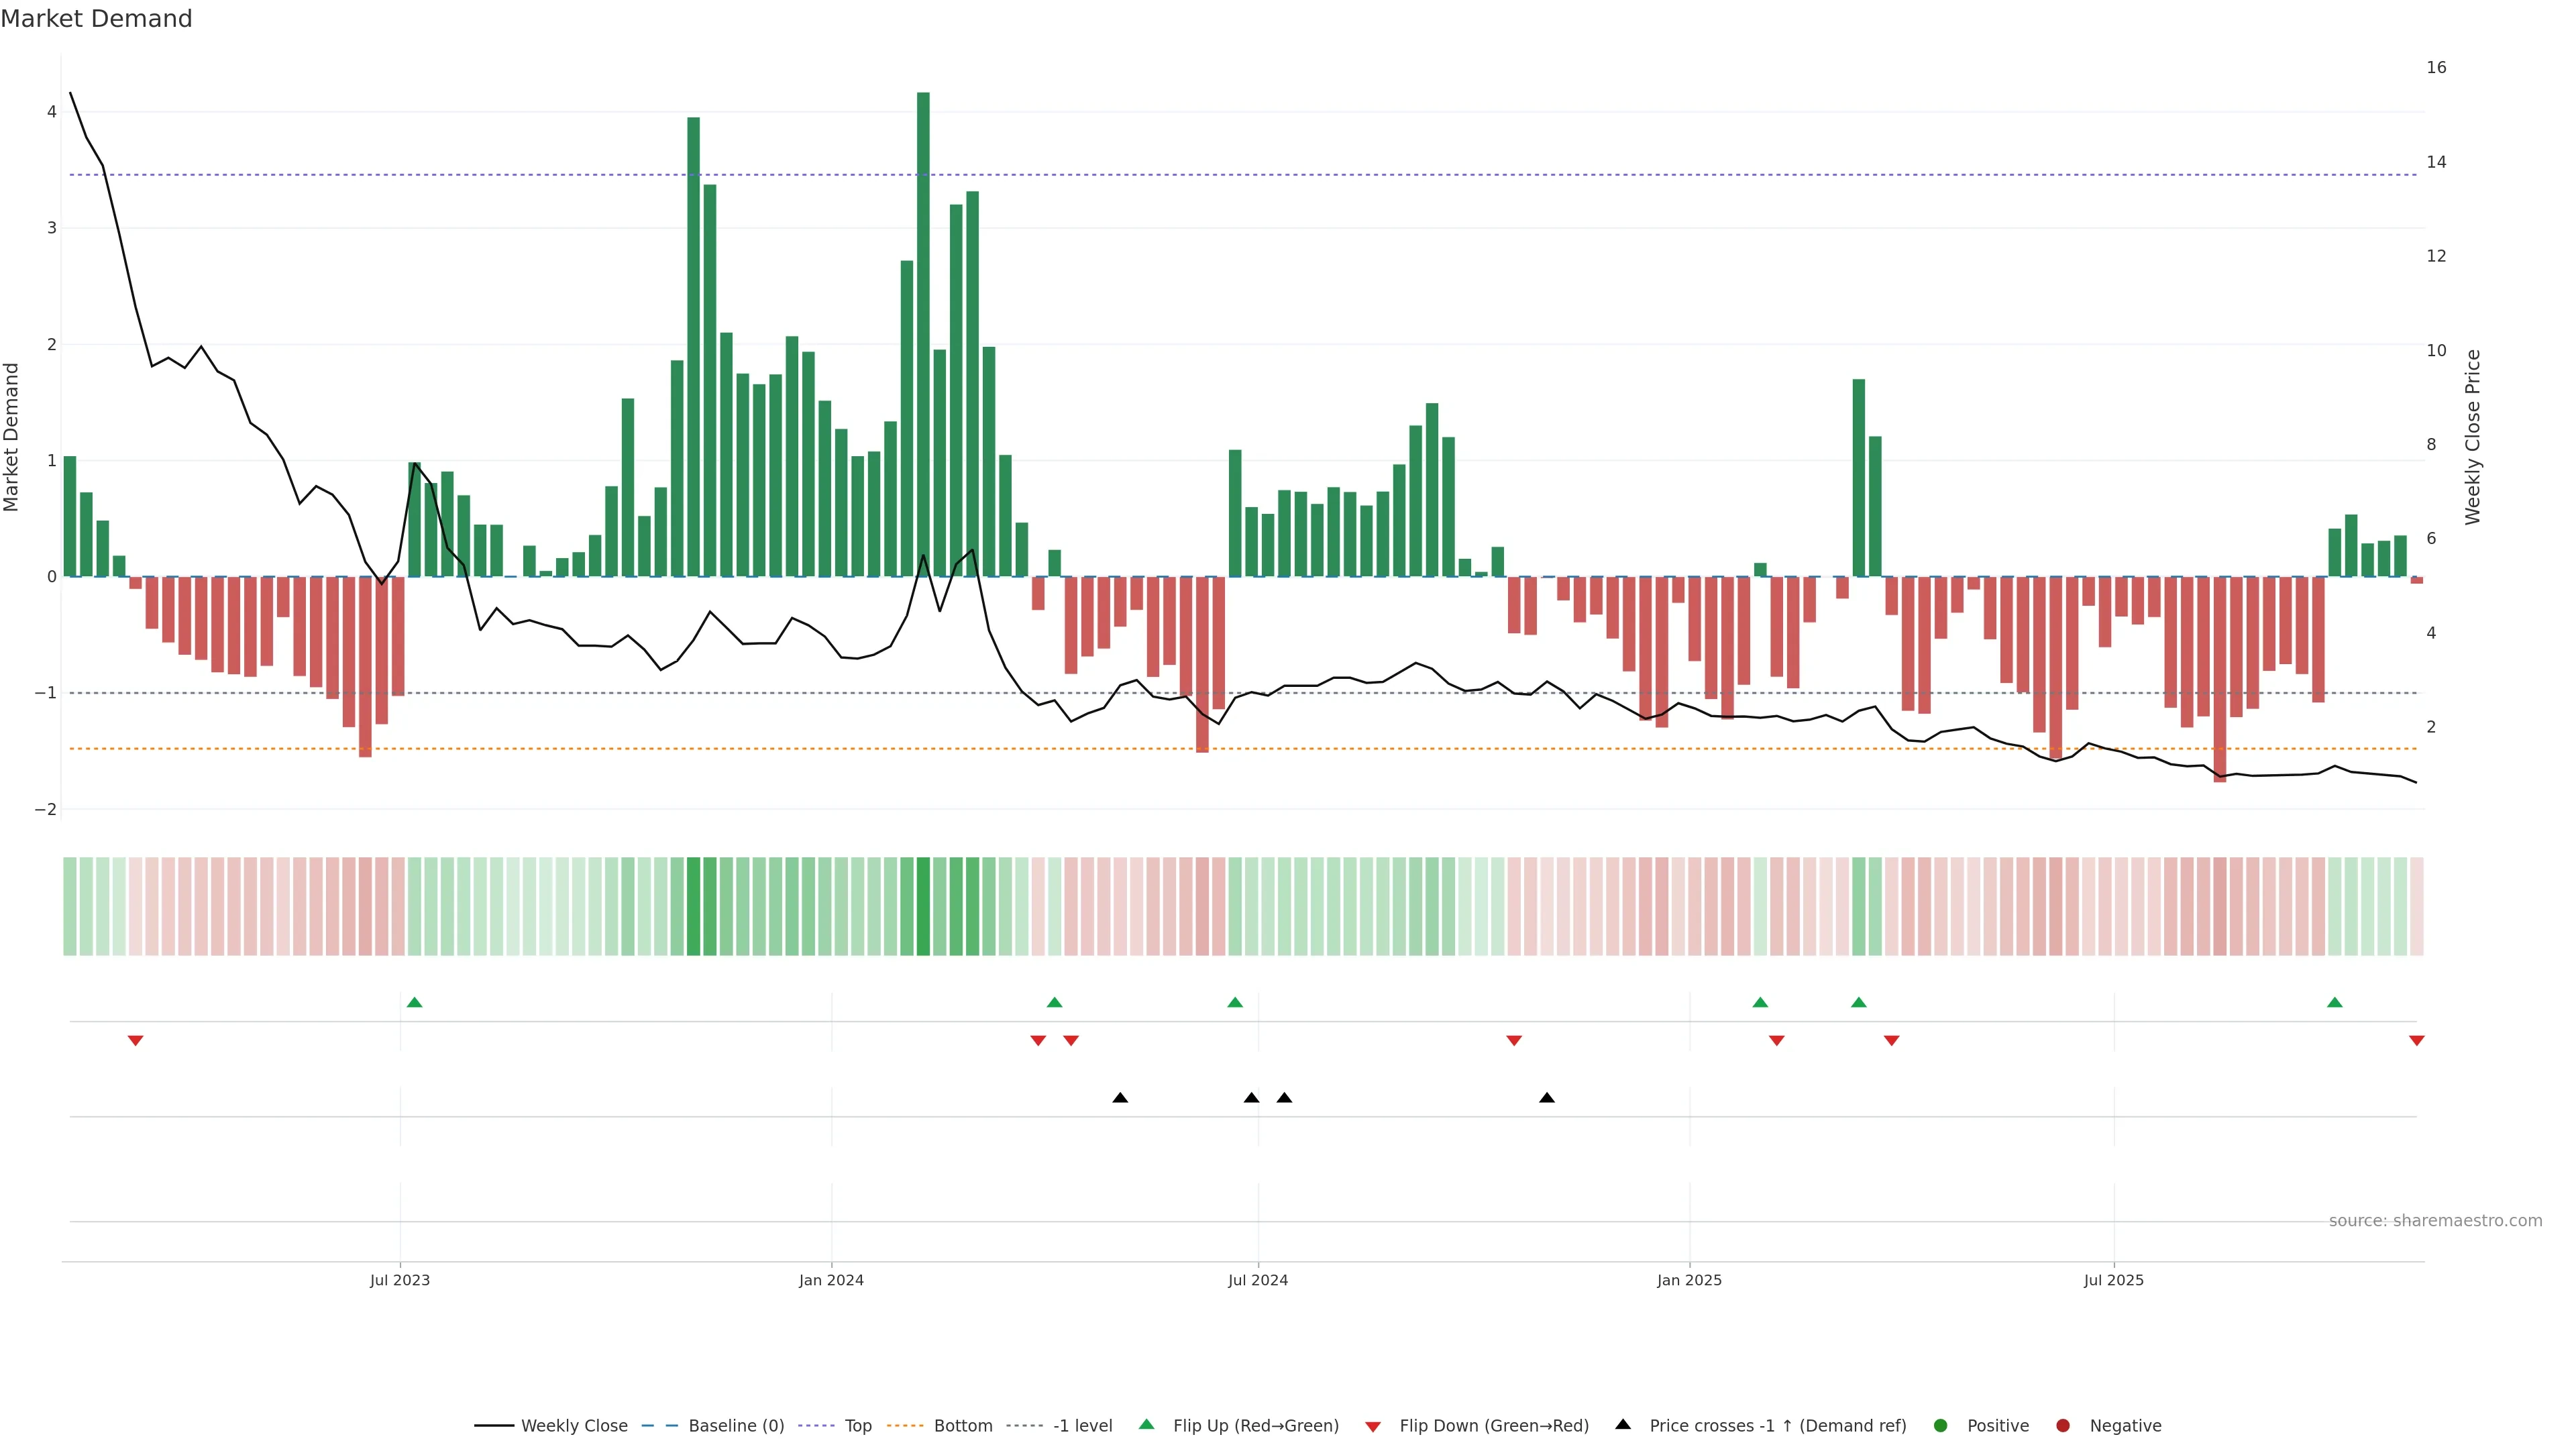
Task: Click the Weekly Close Price axis title
Action: point(2472,437)
